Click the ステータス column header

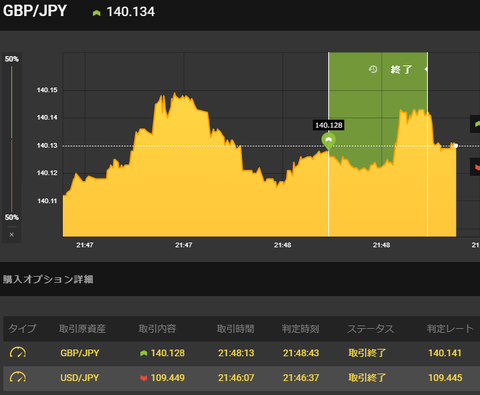(x=371, y=329)
